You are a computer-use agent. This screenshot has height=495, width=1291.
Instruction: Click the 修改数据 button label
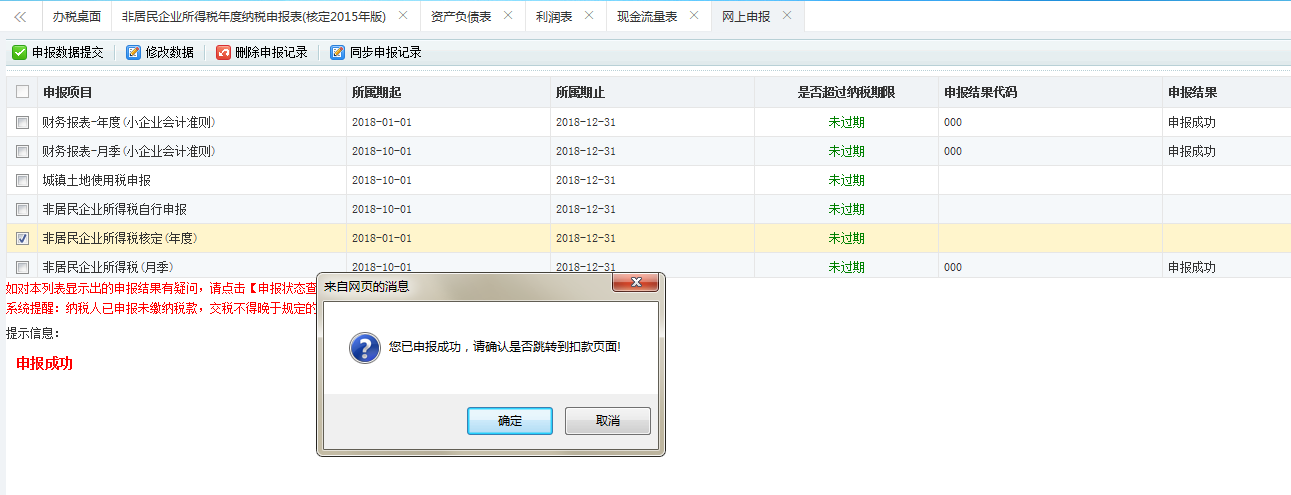tap(169, 53)
